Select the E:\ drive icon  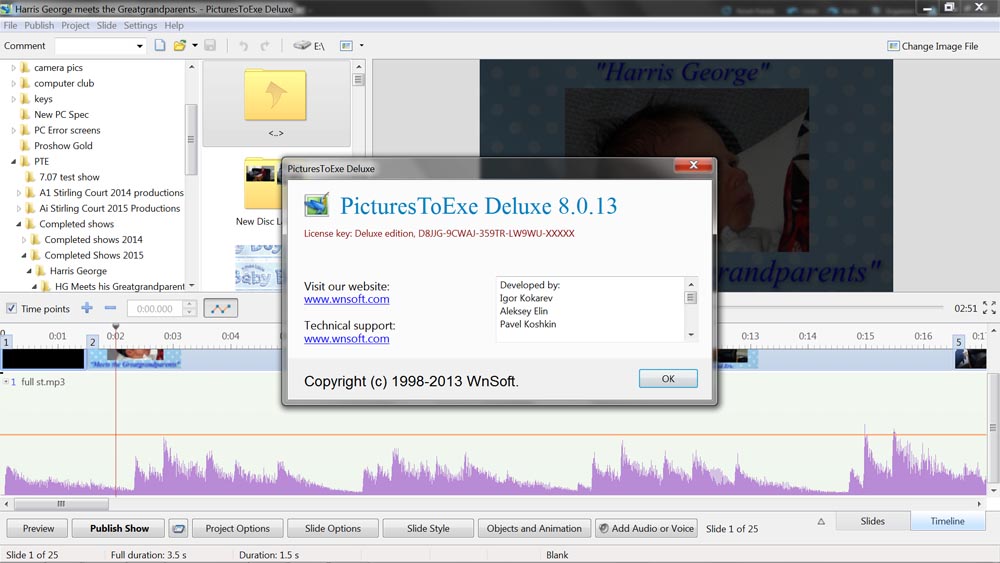pyautogui.click(x=309, y=46)
